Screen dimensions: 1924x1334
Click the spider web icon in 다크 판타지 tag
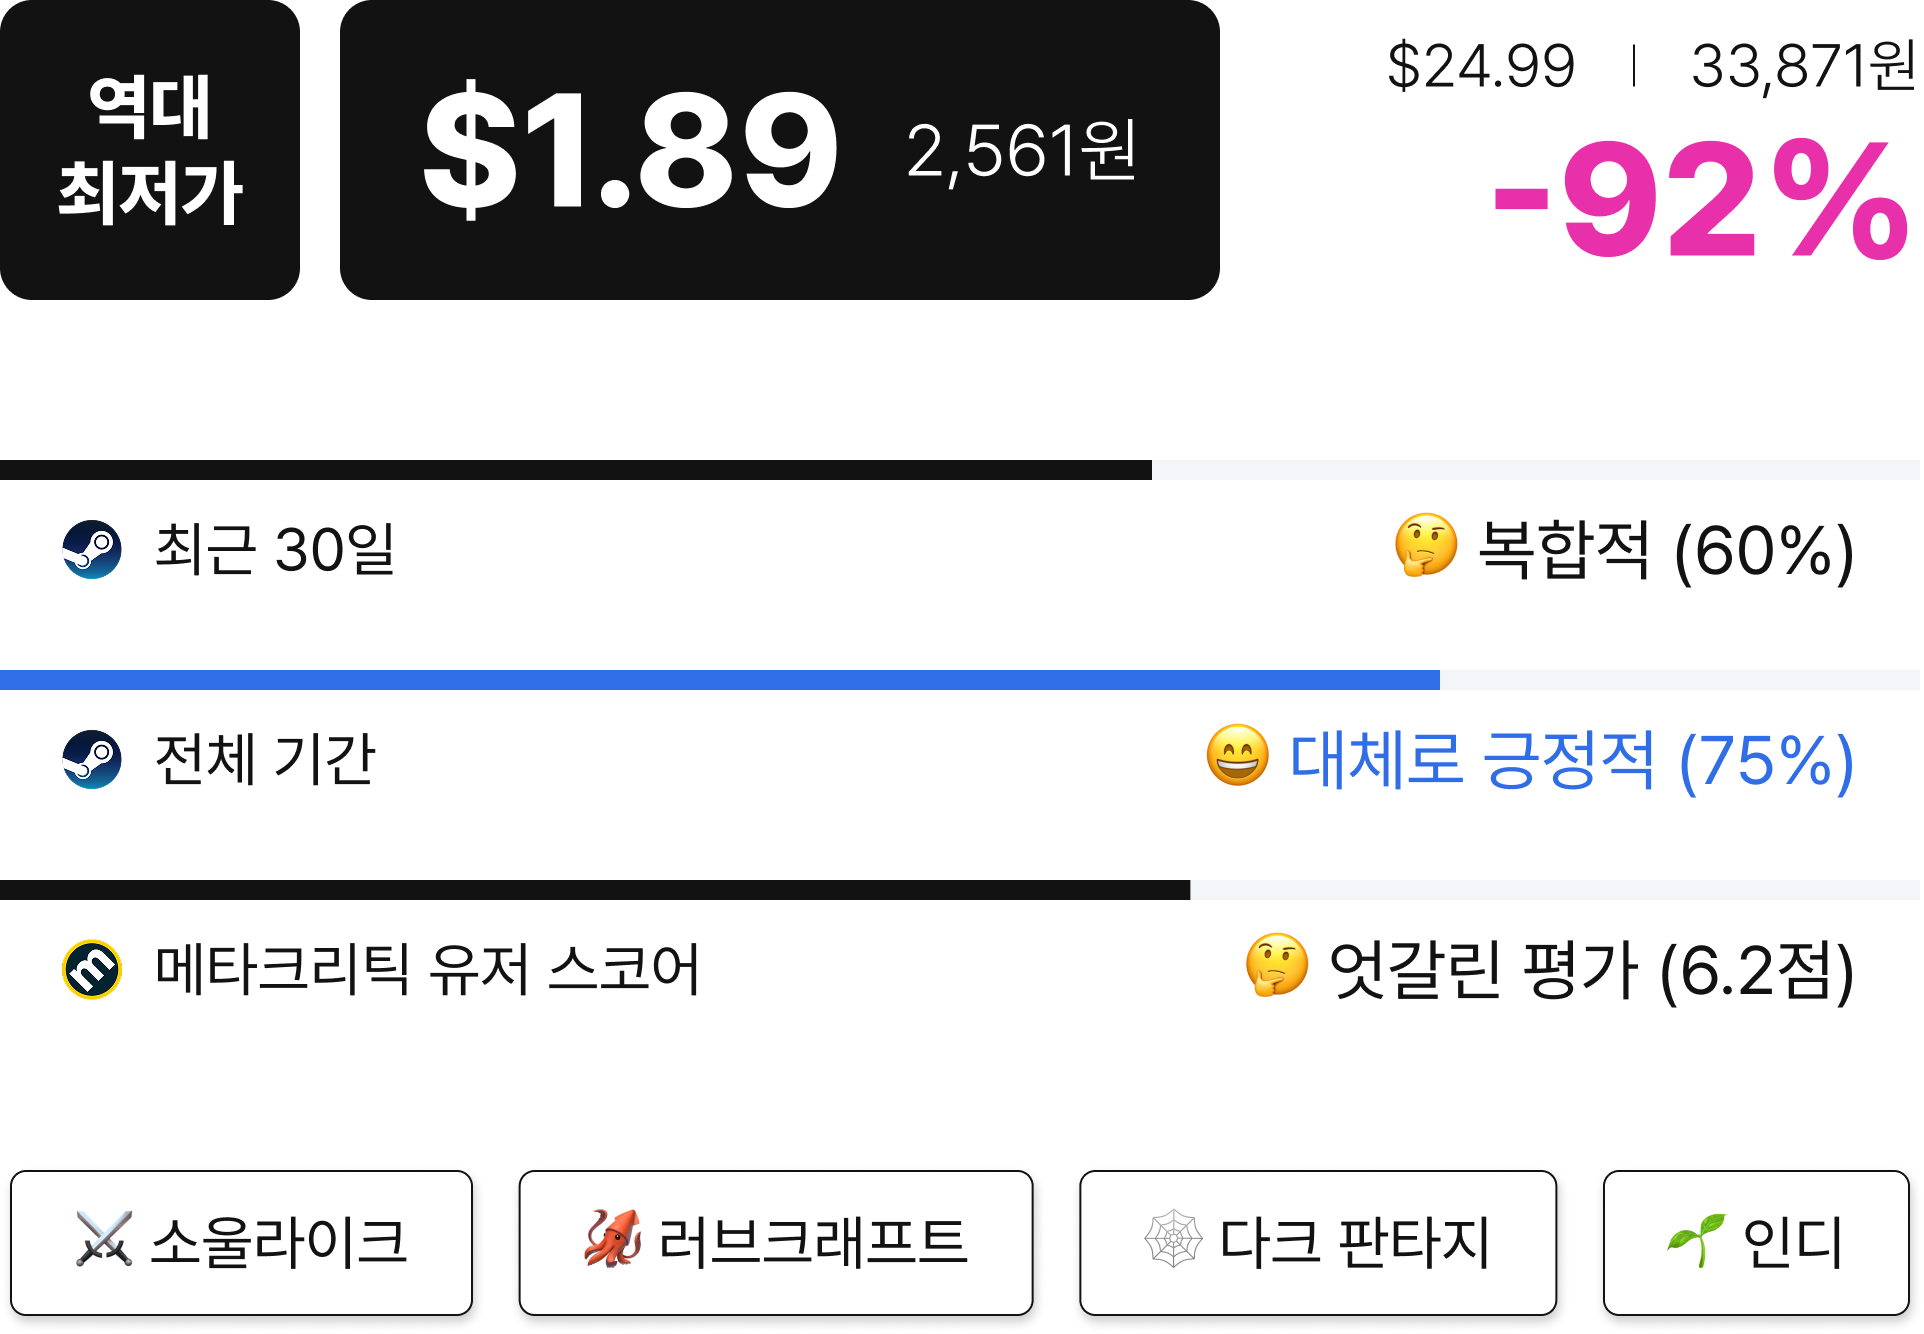1173,1239
